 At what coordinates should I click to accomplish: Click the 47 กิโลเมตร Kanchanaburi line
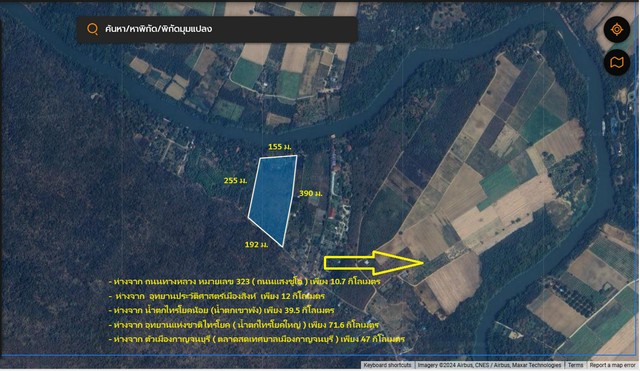(x=257, y=339)
